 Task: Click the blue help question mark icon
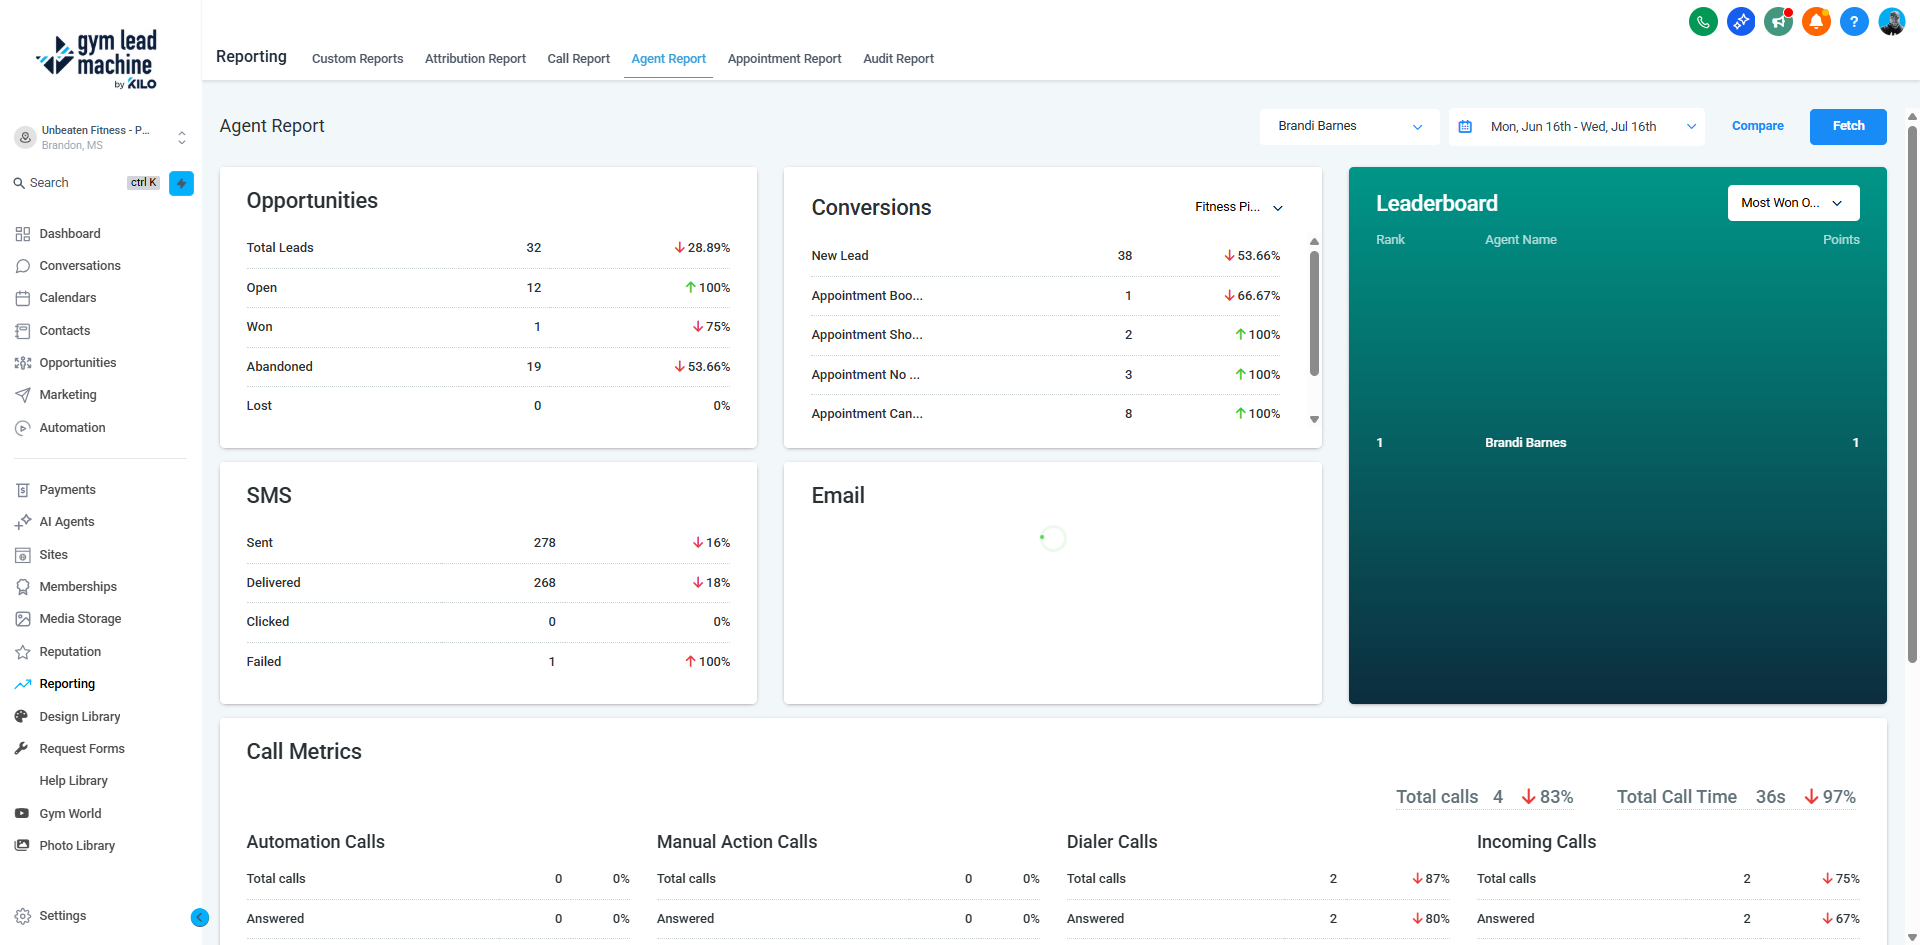(1854, 21)
